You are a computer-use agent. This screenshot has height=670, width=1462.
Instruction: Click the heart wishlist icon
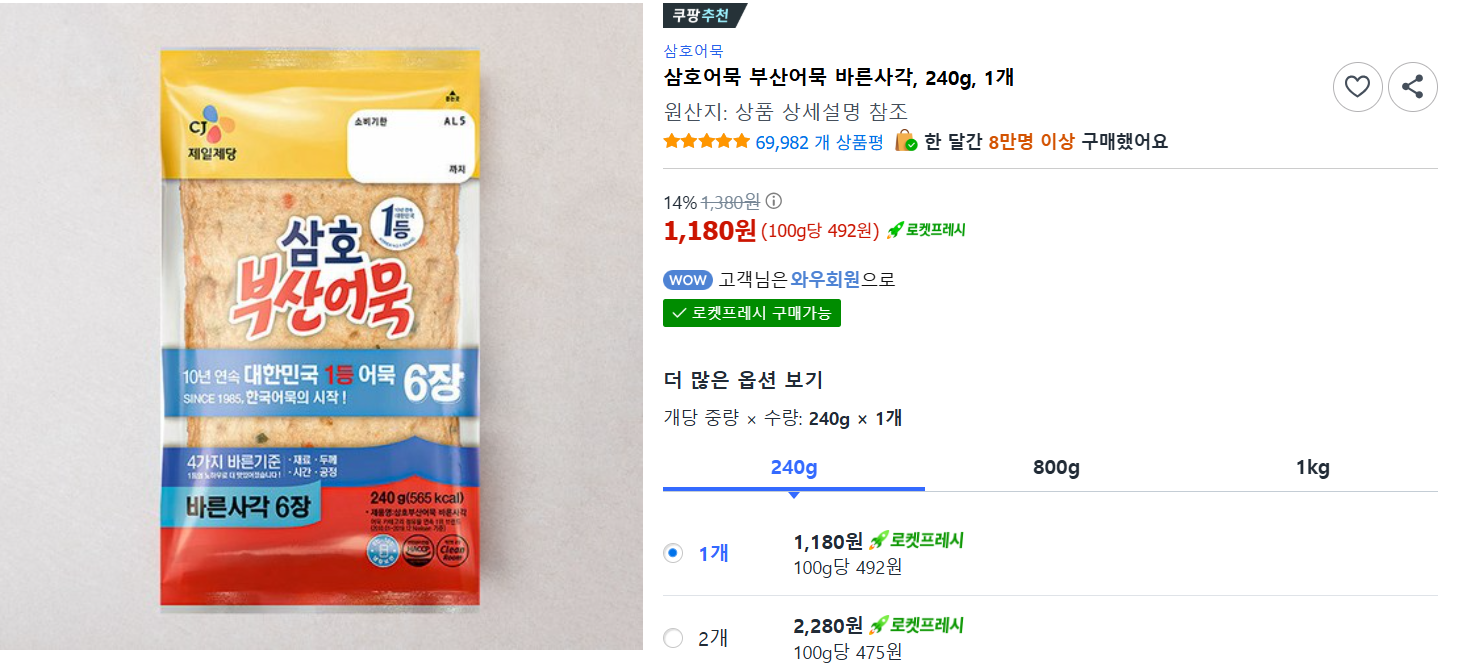1357,87
